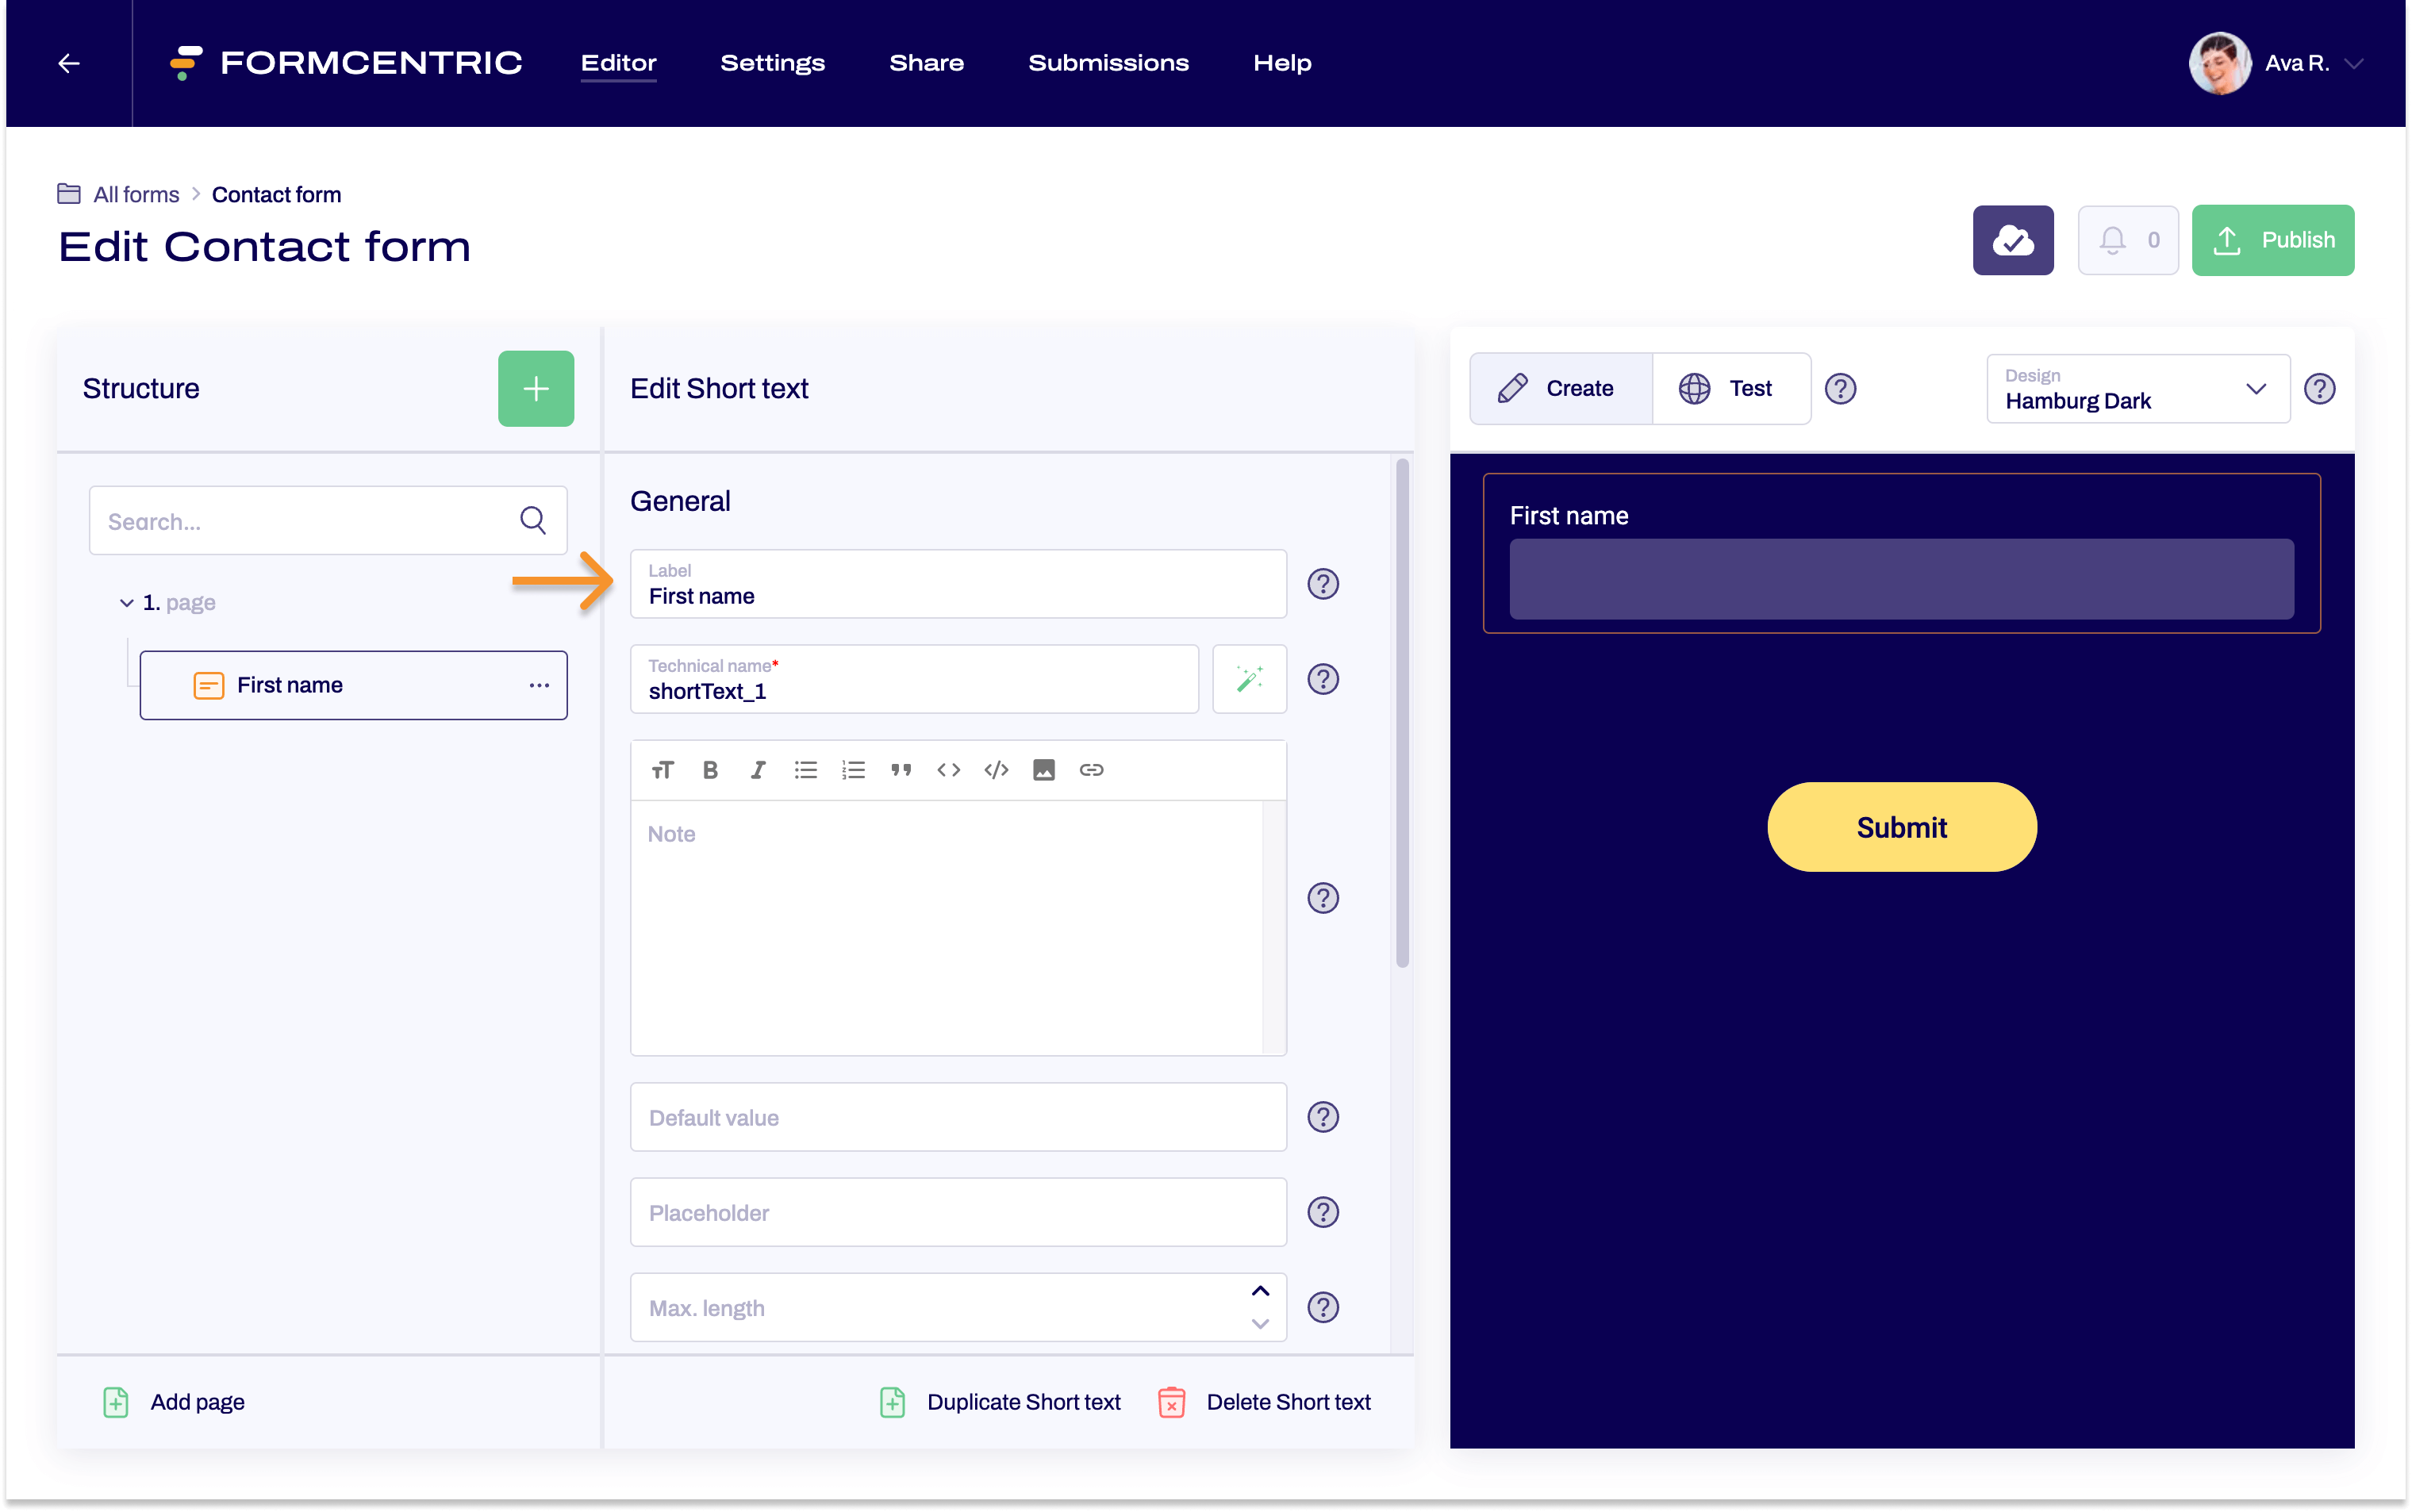Click the technical name magic wand icon

click(x=1250, y=679)
